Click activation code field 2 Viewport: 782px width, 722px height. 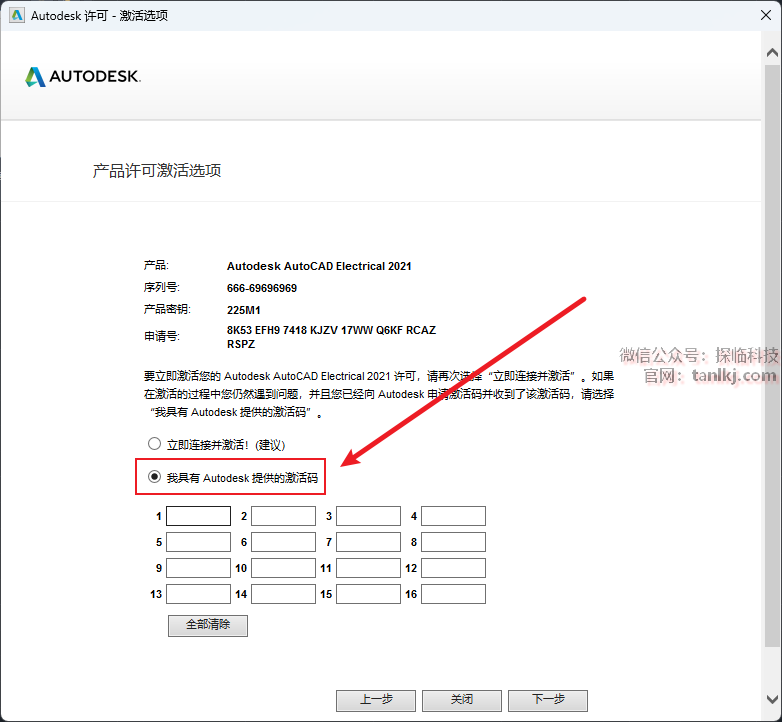point(283,516)
